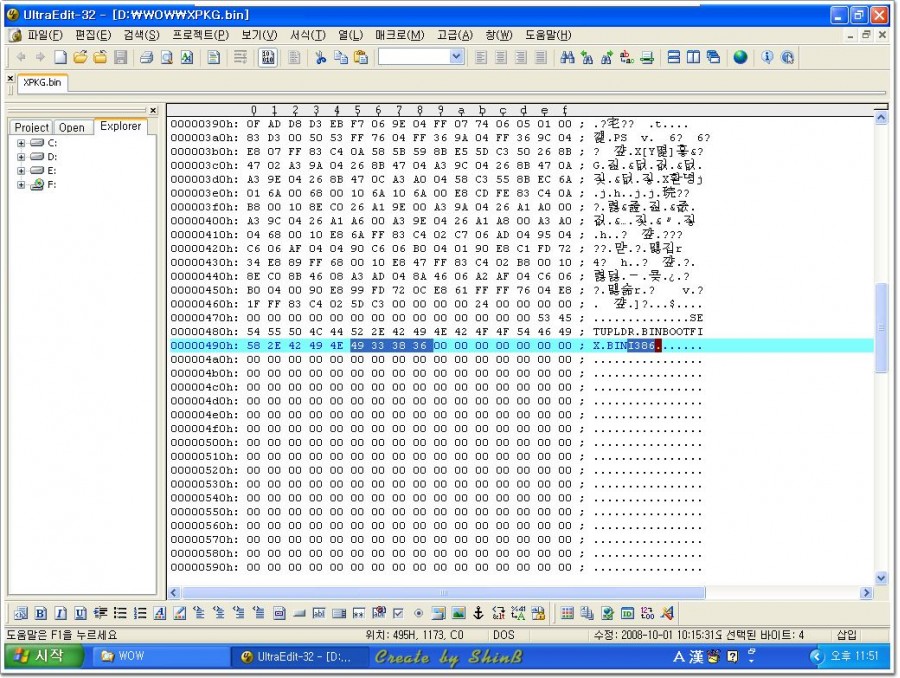This screenshot has height=678, width=900.
Task: Open the 편집(E) menu
Action: (93, 35)
